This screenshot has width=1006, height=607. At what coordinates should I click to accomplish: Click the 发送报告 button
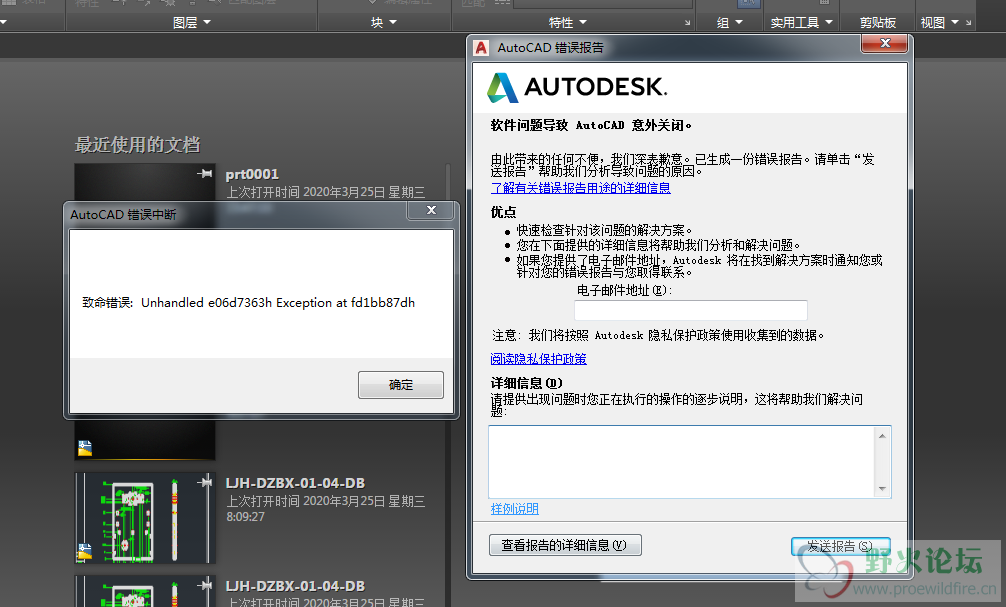pyautogui.click(x=840, y=546)
